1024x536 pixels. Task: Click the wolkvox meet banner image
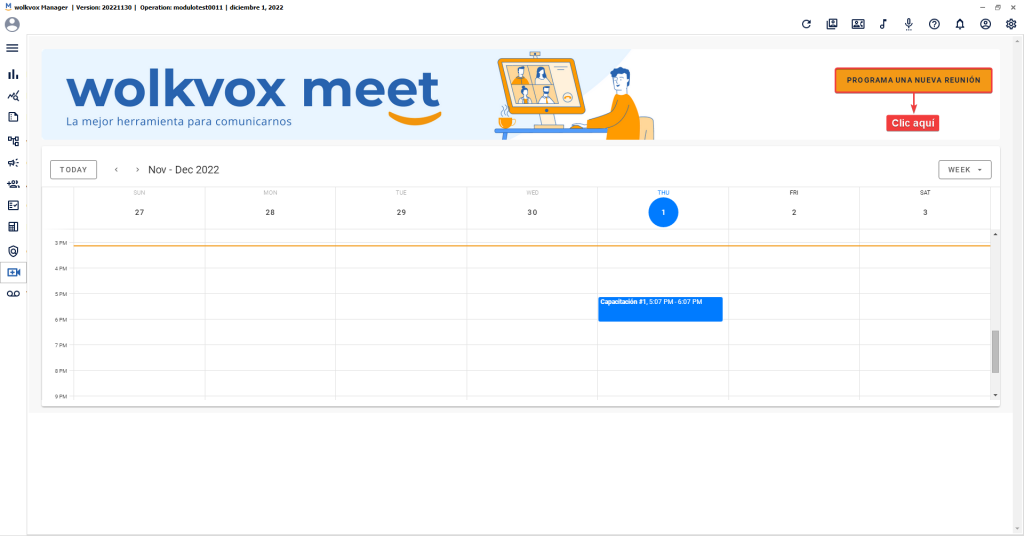click(520, 94)
